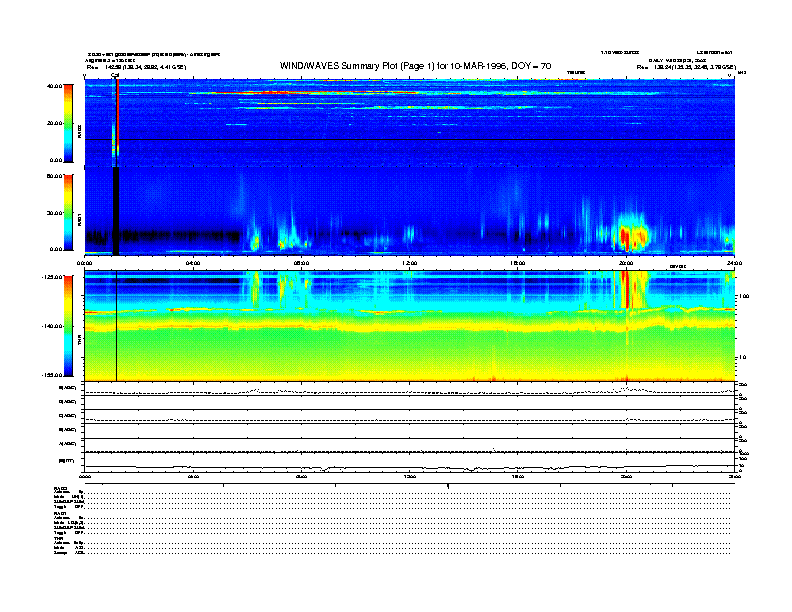Click the topmost dashed line plot panel

click(410, 389)
